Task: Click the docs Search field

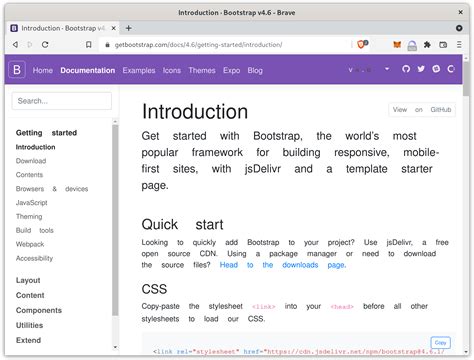Action: (x=62, y=101)
